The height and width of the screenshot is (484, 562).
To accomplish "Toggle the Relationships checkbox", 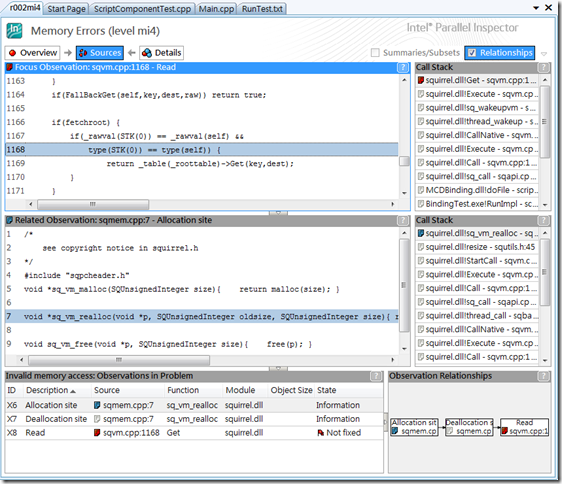I will tap(472, 53).
